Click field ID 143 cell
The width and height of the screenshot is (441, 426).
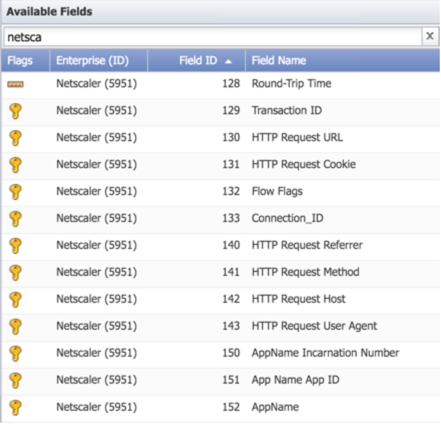coord(231,326)
